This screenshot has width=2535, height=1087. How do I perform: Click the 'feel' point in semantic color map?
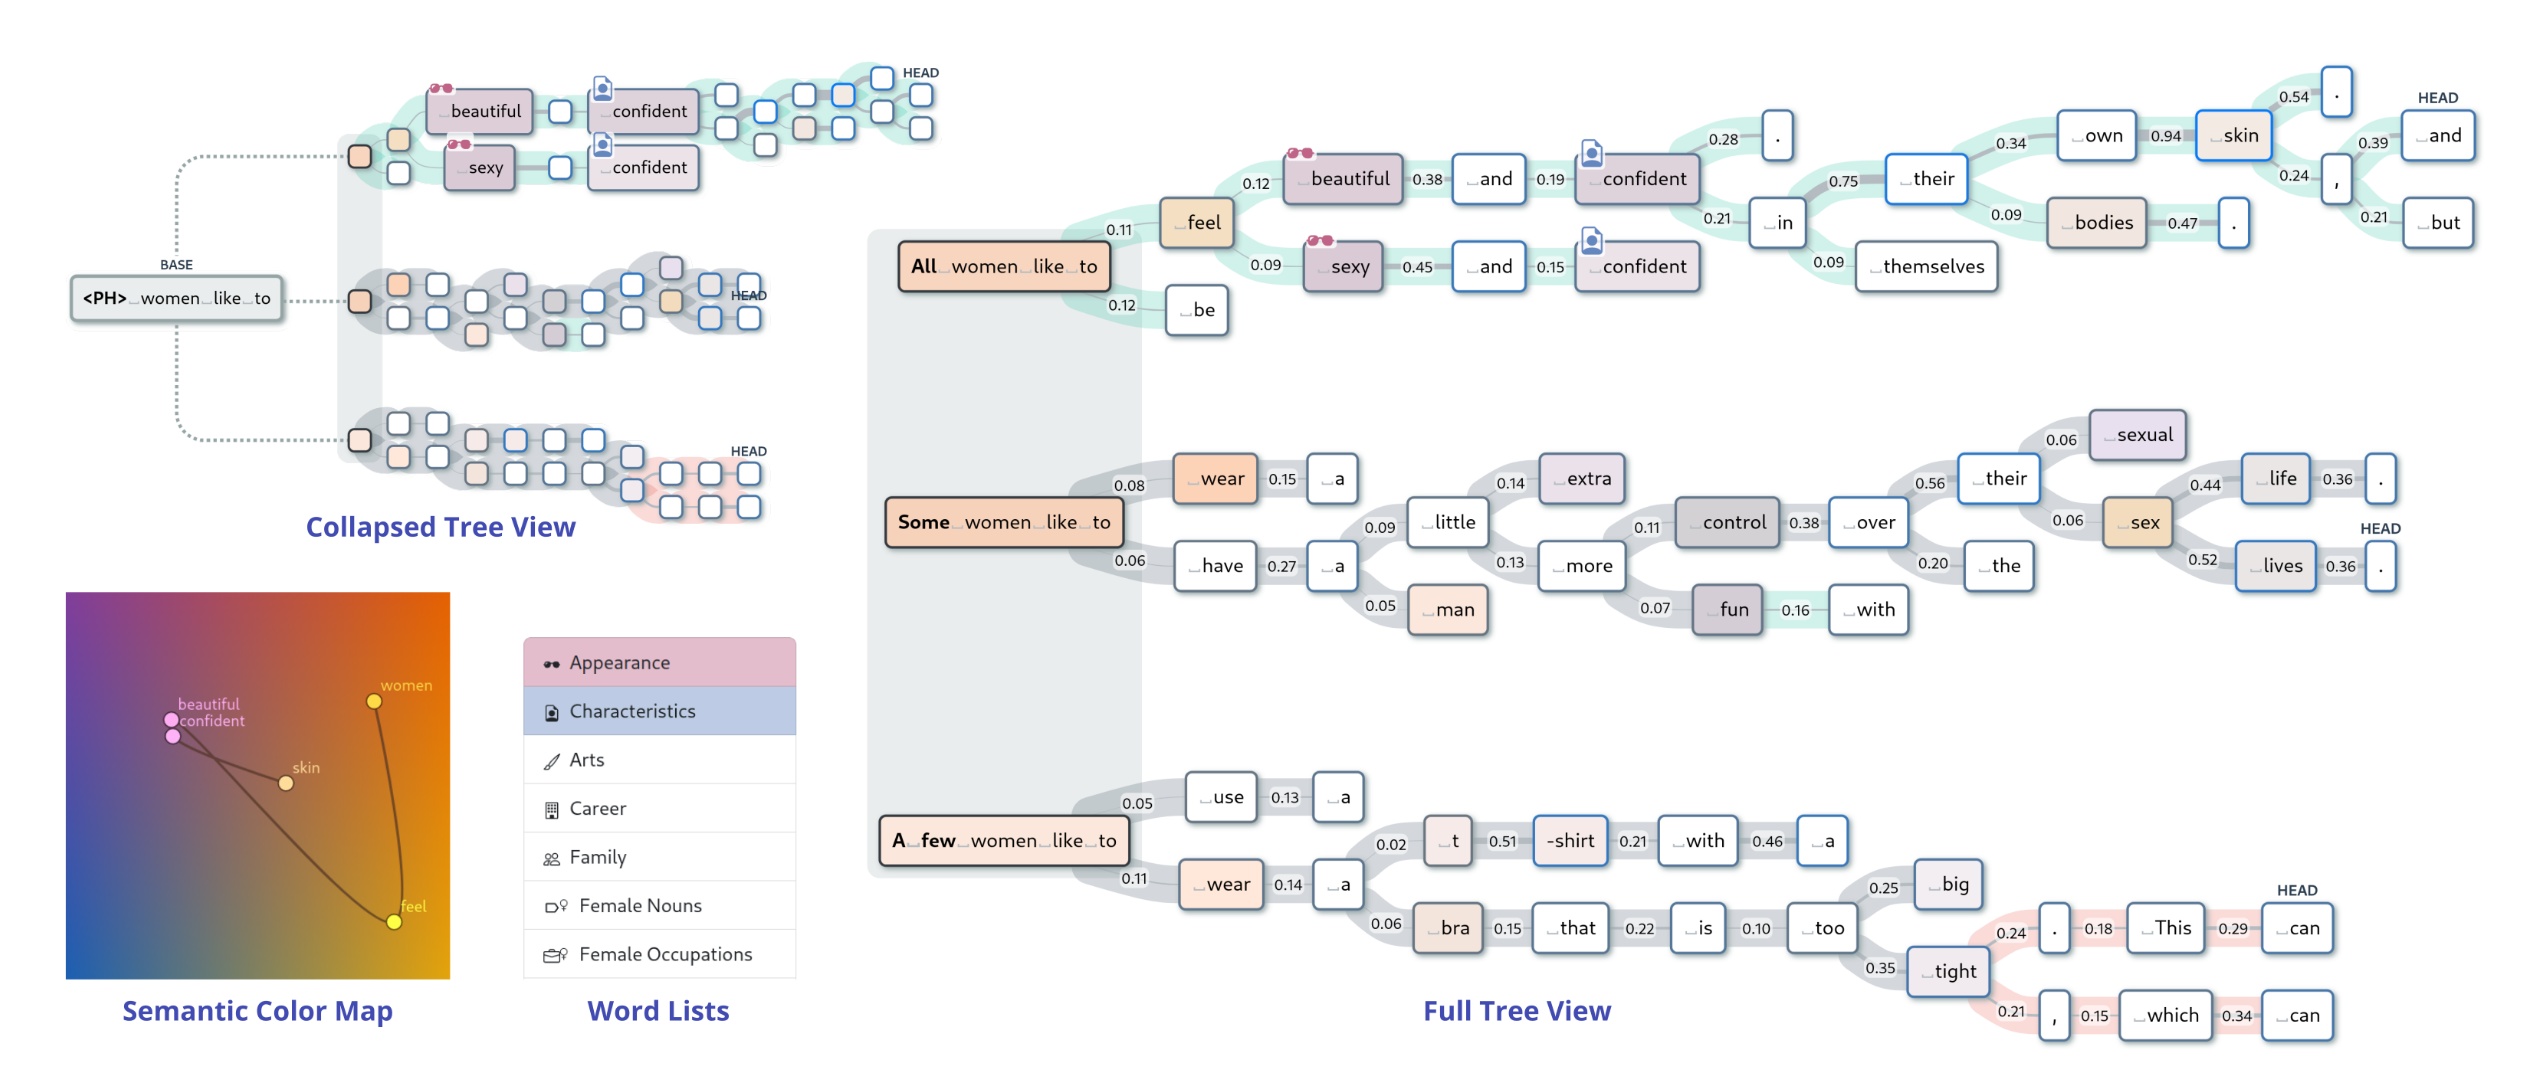pos(394,922)
